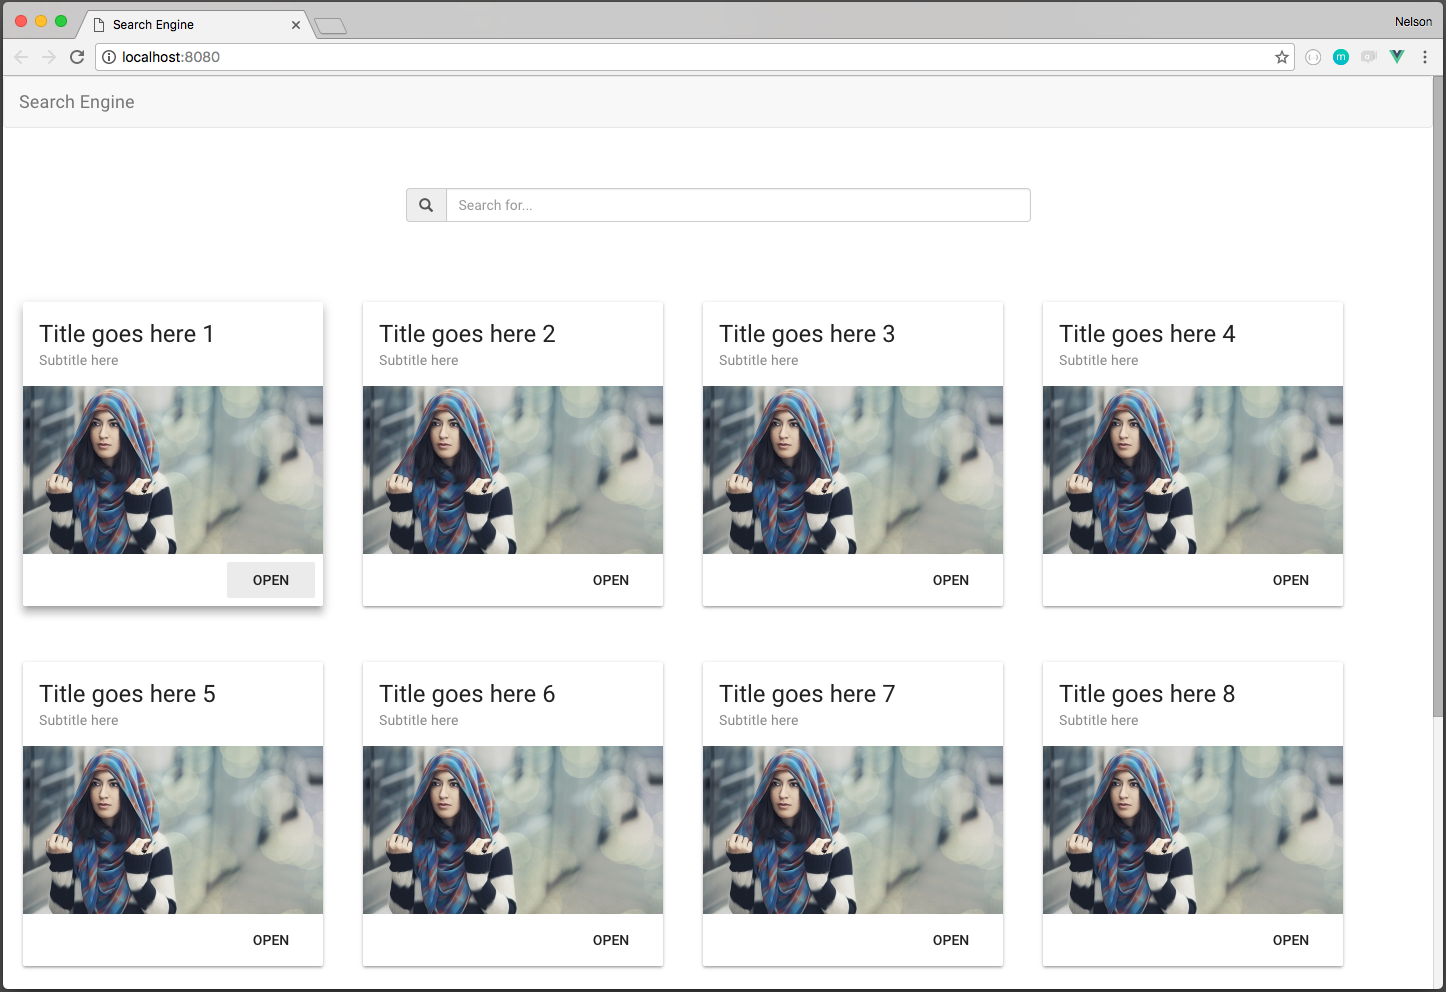Click OPEN on 'Title goes here 8'
1446x992 pixels.
(1290, 940)
